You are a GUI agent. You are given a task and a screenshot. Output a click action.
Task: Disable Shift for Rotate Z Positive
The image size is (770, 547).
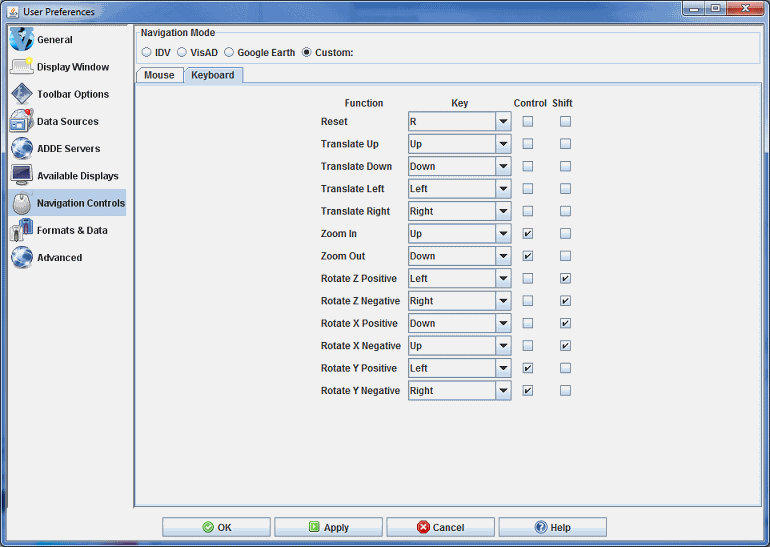tap(566, 278)
